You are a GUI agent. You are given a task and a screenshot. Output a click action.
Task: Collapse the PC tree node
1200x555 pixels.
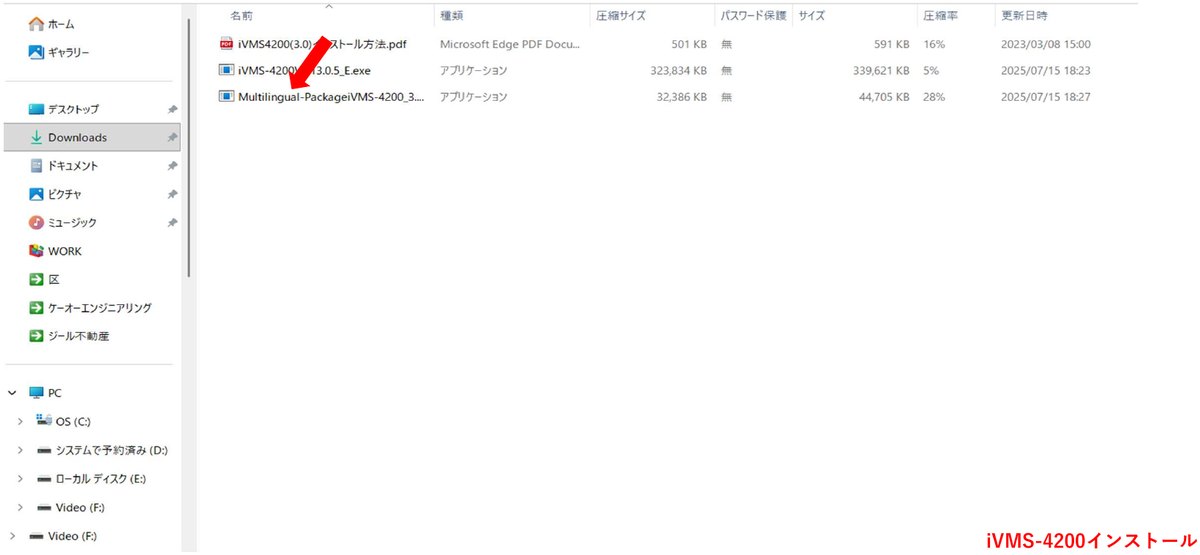(x=12, y=393)
